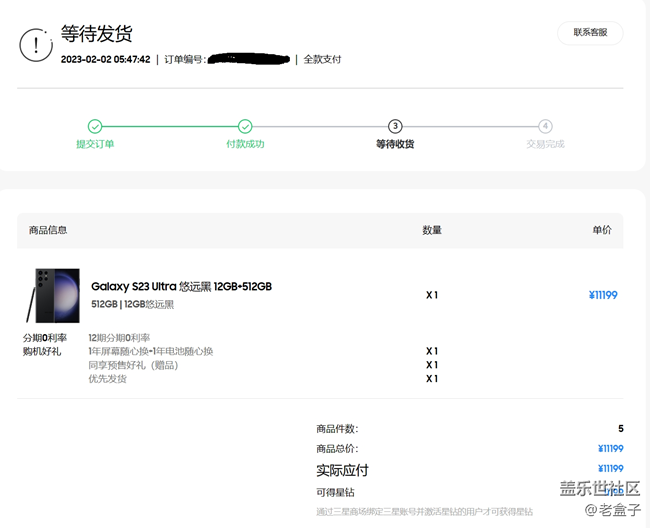This screenshot has width=650, height=528.
Task: Click the exclamation status icon
Action: click(x=36, y=45)
